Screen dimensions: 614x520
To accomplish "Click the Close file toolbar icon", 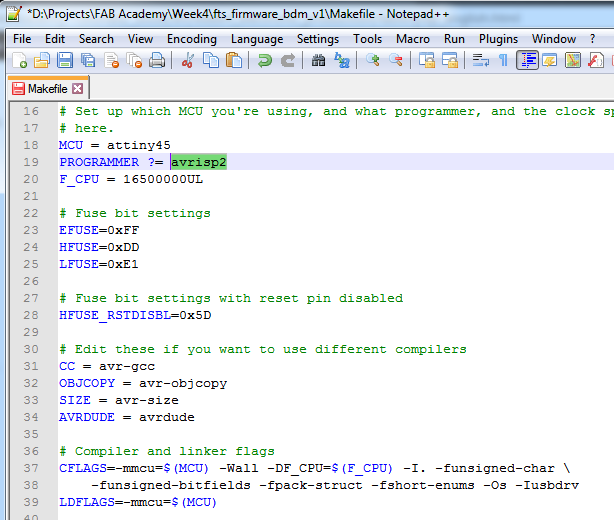I will pyautogui.click(x=112, y=60).
